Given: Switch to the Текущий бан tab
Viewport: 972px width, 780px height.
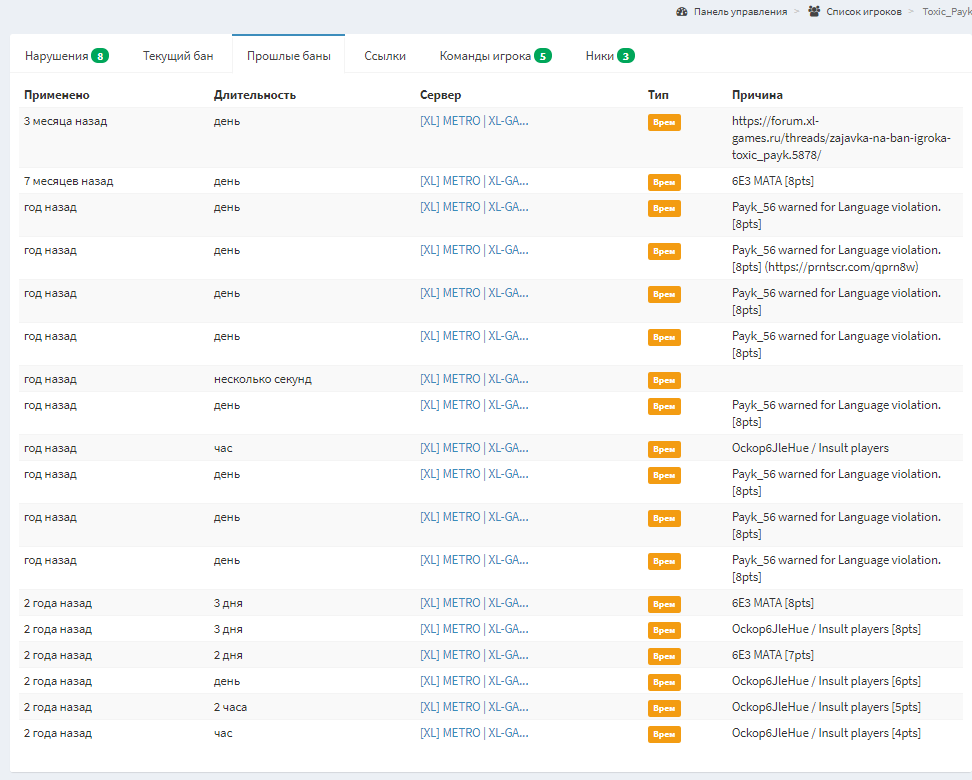Looking at the screenshot, I should click(x=178, y=56).
